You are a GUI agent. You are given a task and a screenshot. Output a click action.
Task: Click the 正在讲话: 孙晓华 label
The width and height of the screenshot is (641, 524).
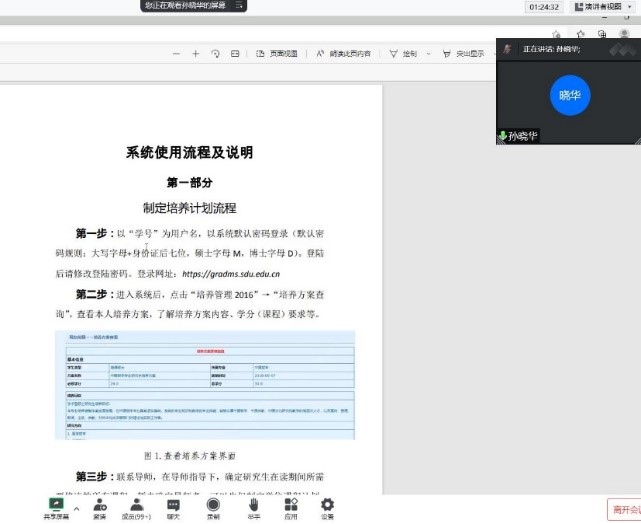pos(551,49)
